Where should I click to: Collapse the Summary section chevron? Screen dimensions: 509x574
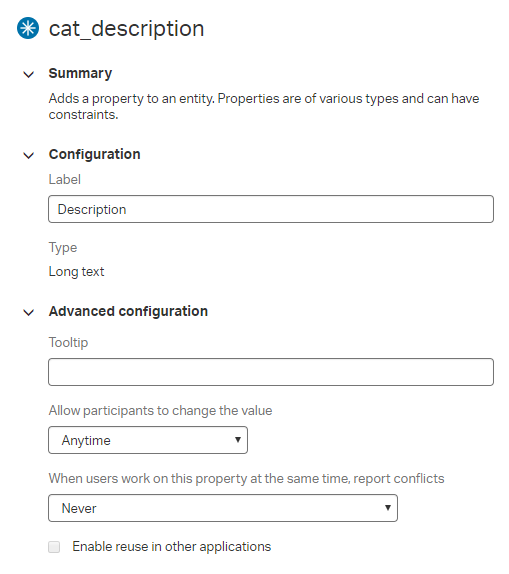[x=29, y=74]
